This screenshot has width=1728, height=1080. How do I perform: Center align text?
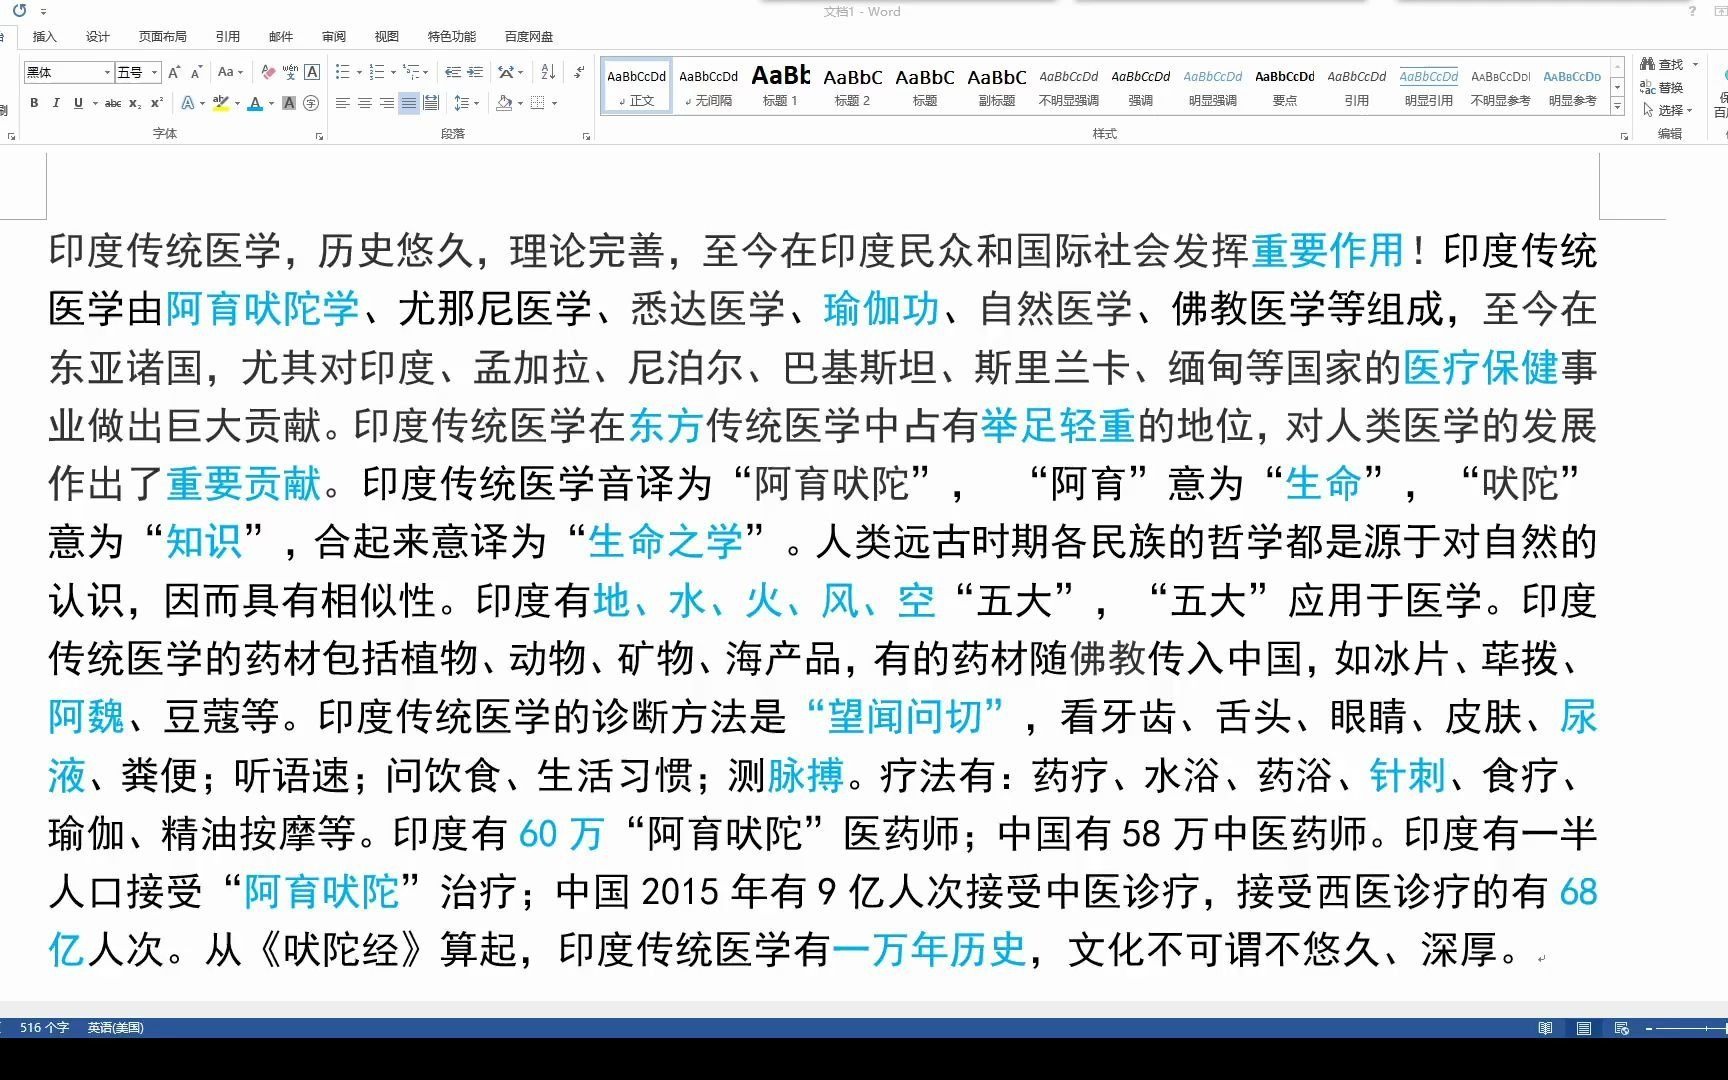[365, 103]
